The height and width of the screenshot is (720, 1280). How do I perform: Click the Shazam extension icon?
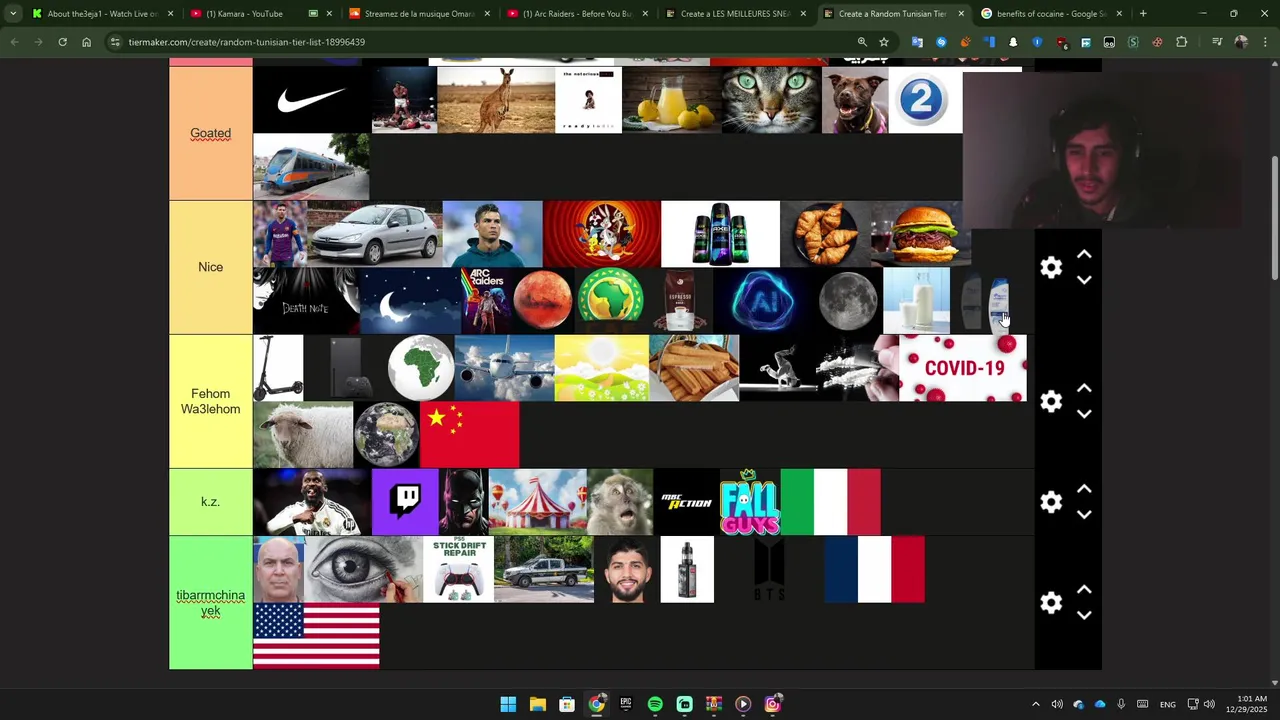941,42
